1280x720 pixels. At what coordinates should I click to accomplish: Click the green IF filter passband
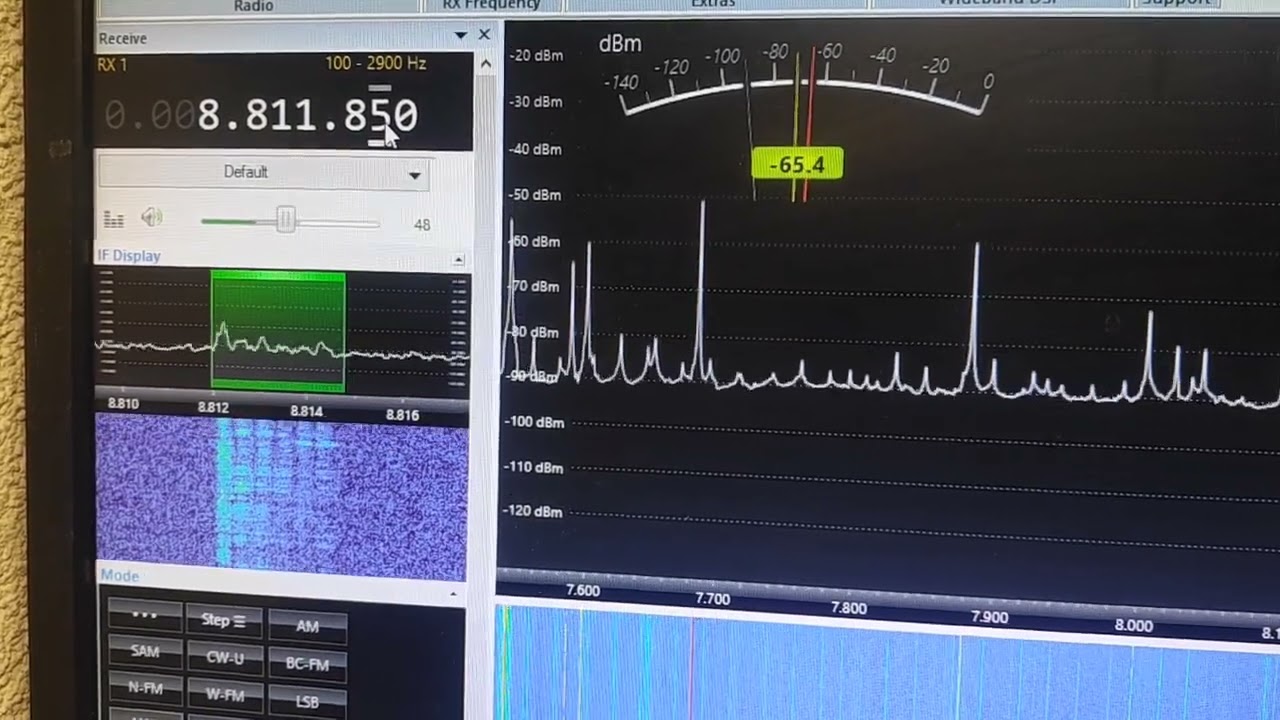(278, 330)
